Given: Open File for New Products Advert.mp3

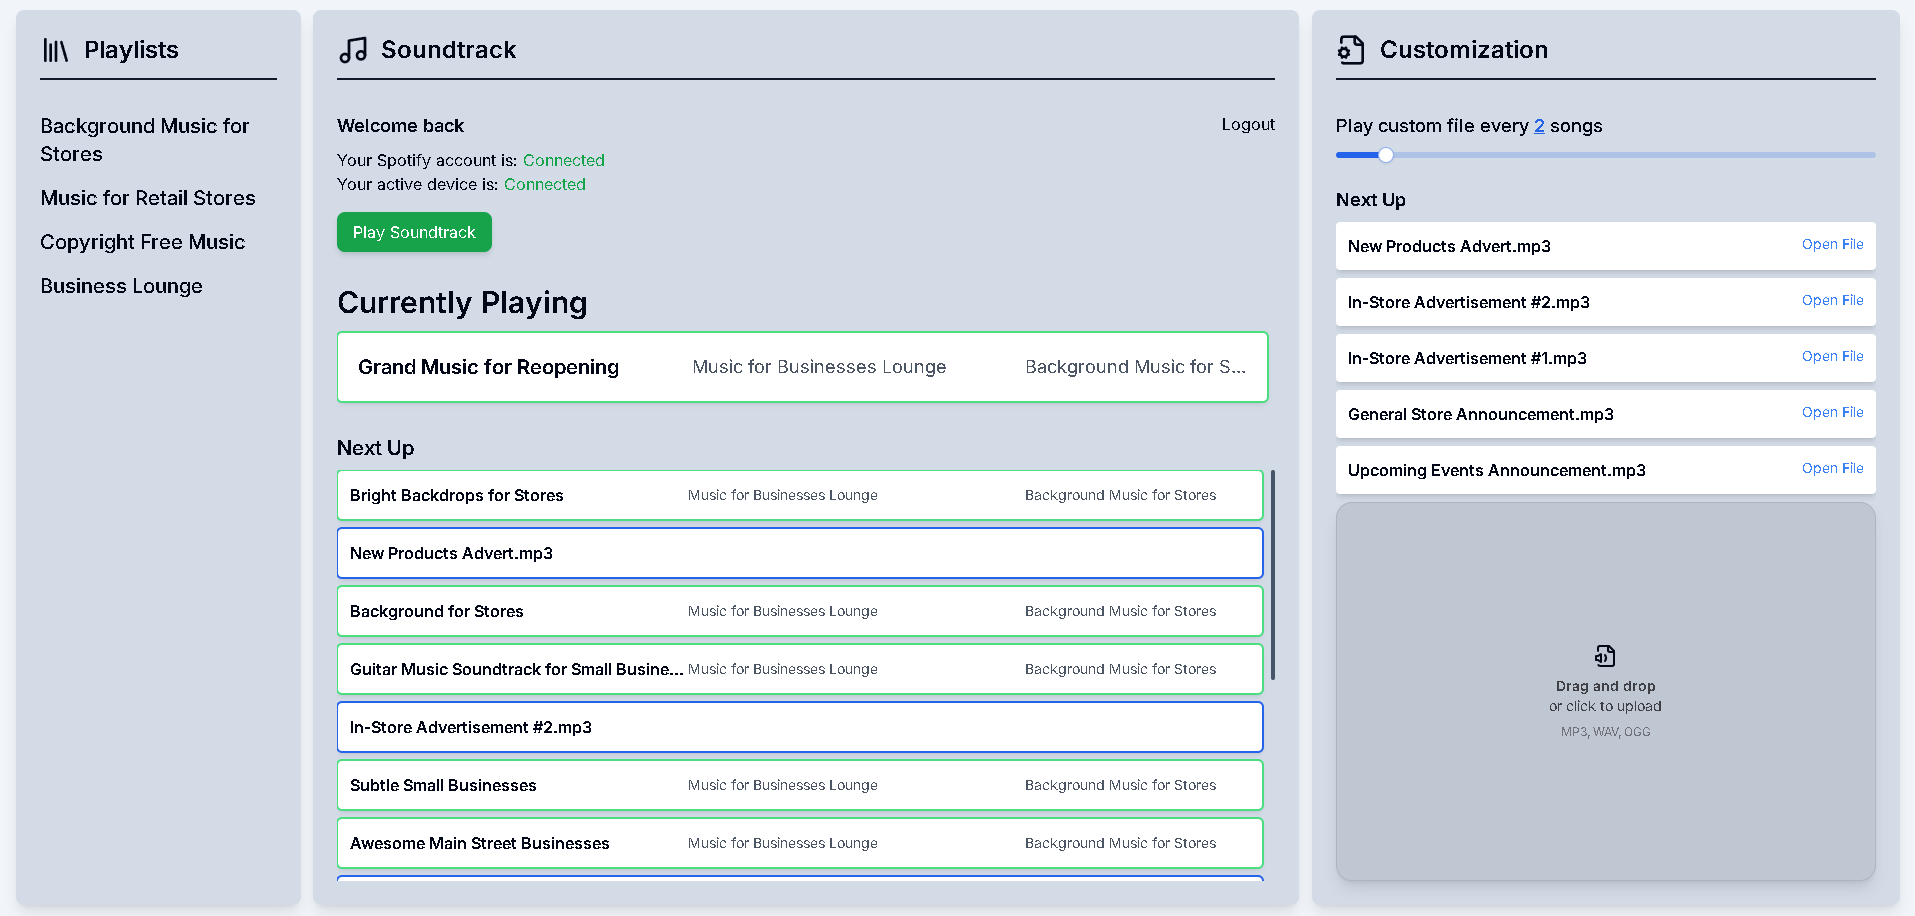Looking at the screenshot, I should 1832,245.
